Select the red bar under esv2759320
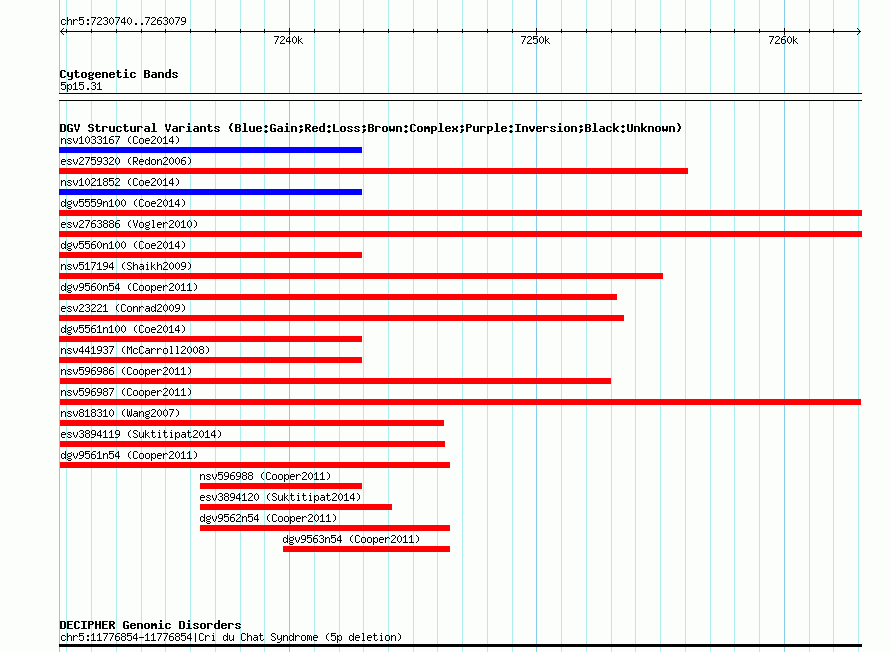 pyautogui.click(x=373, y=171)
